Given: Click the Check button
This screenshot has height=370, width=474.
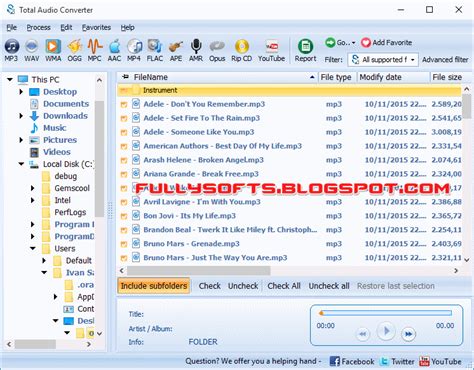Looking at the screenshot, I should [x=210, y=286].
